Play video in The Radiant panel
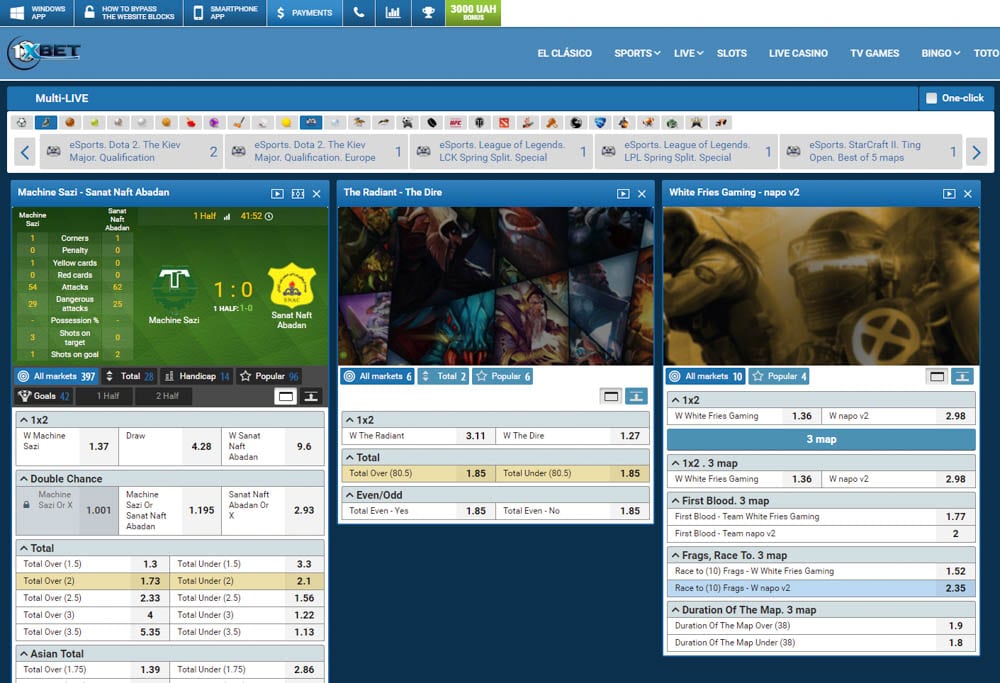Image resolution: width=1000 pixels, height=683 pixels. (x=623, y=193)
